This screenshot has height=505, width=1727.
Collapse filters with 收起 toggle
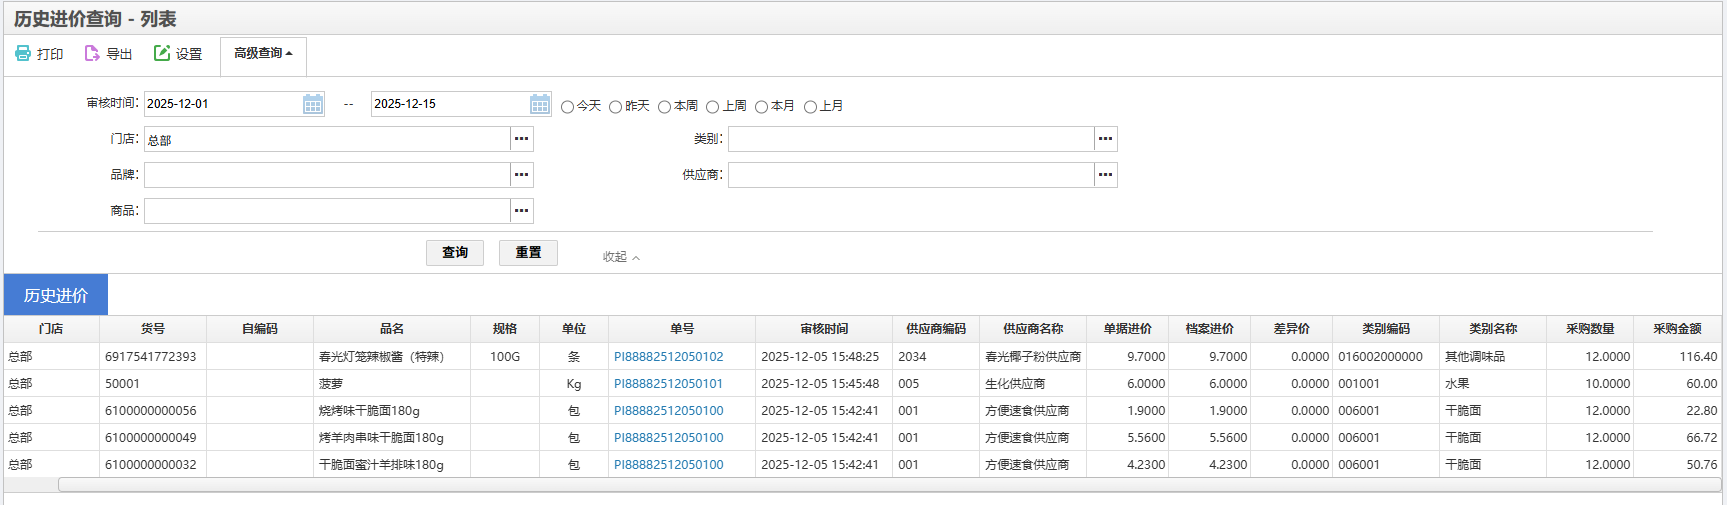click(x=620, y=257)
